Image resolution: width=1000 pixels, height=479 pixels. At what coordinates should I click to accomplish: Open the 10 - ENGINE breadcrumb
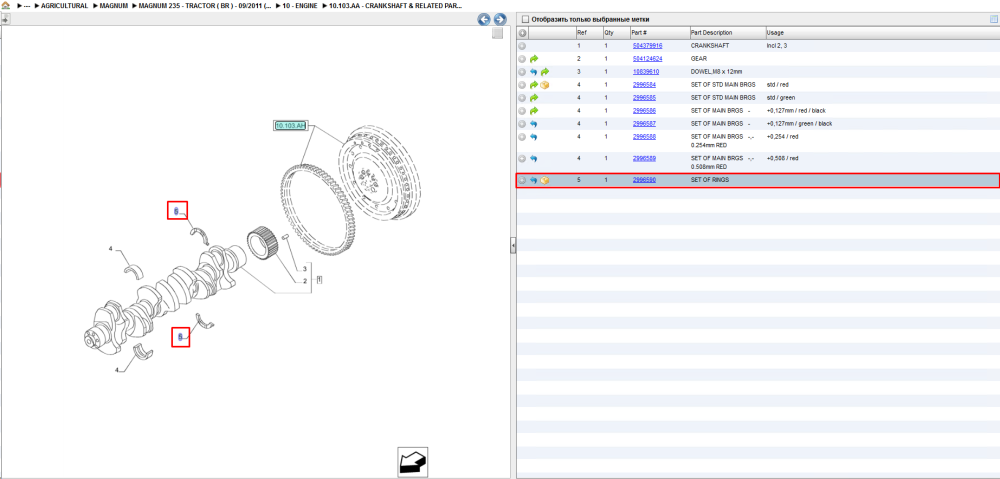[x=300, y=5]
